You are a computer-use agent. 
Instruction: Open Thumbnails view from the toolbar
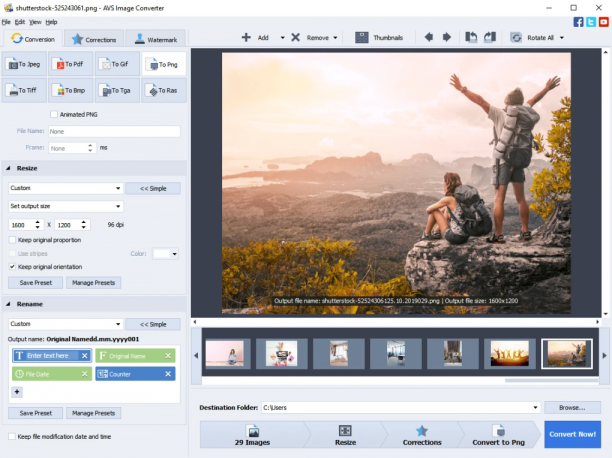point(379,37)
